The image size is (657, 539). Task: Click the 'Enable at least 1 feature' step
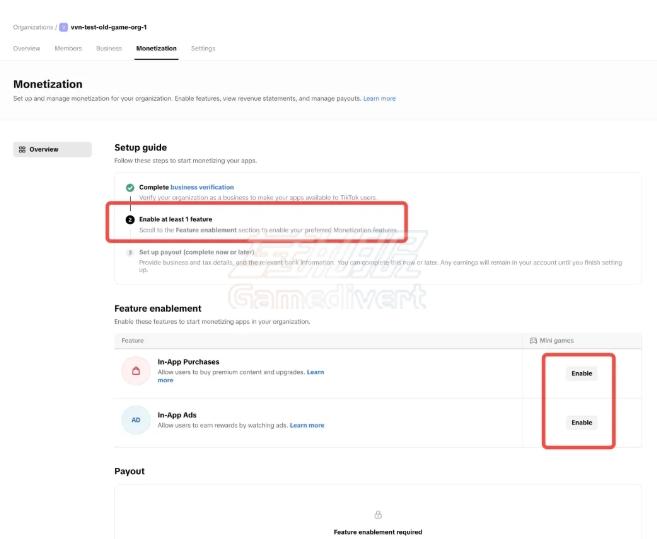point(176,219)
